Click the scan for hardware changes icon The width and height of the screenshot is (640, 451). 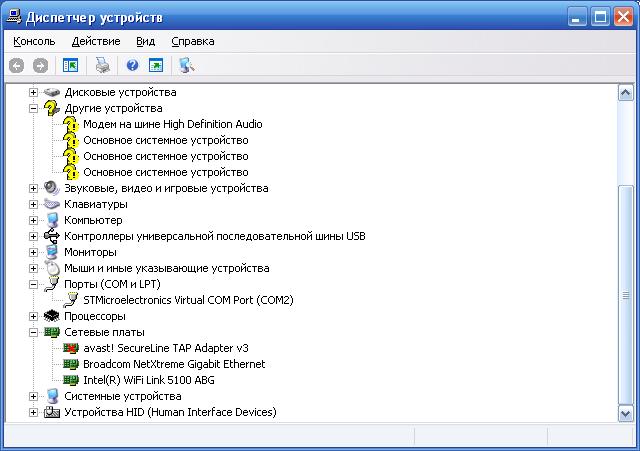(186, 66)
